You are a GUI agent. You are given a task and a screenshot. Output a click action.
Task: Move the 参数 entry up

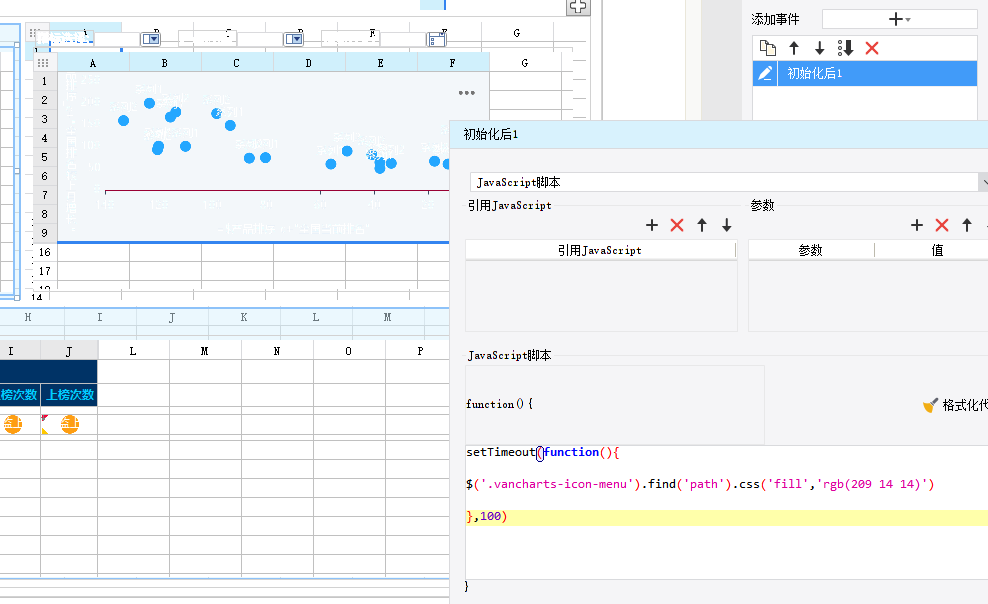(967, 225)
